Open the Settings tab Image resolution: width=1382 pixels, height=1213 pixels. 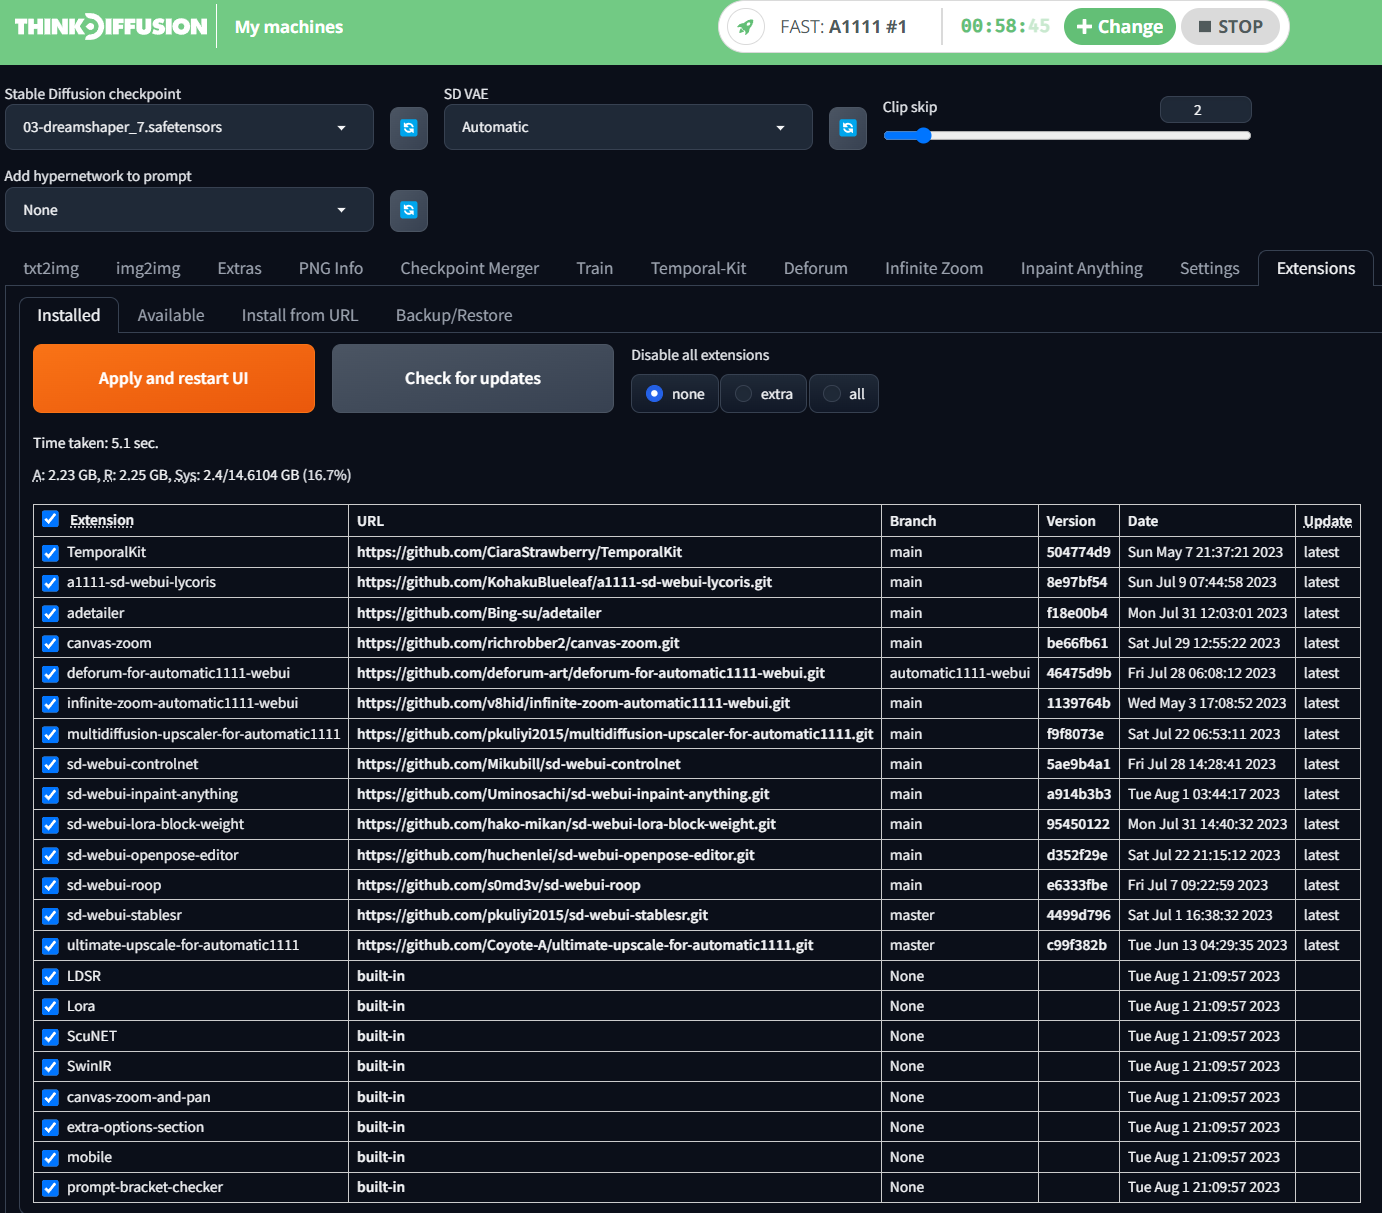pos(1210,268)
